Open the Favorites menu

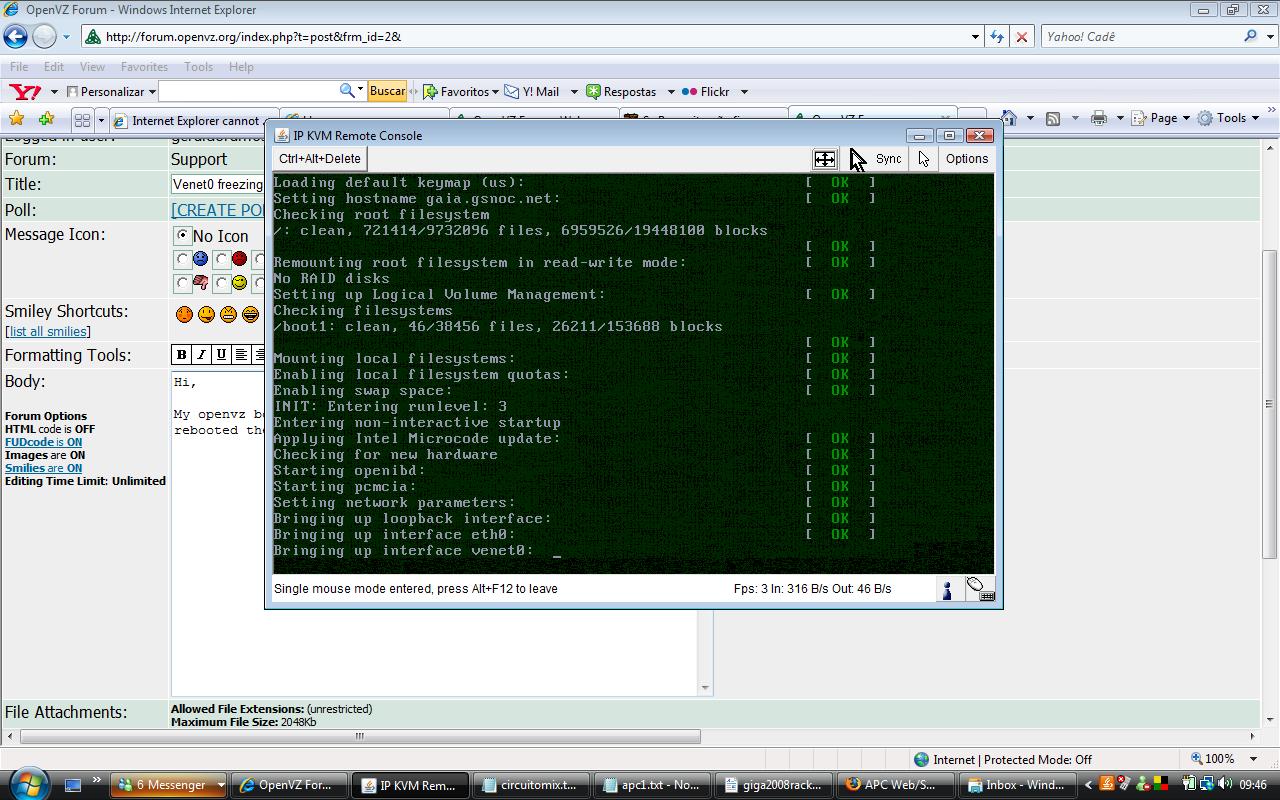[x=144, y=67]
